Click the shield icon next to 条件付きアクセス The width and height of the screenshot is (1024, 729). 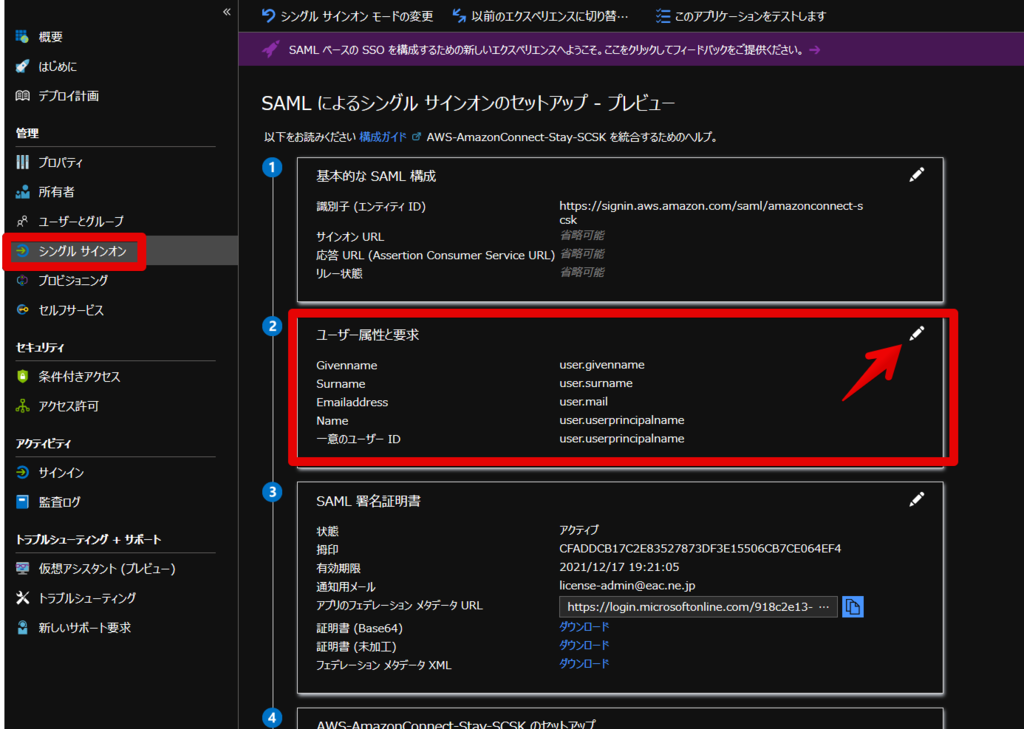23,377
